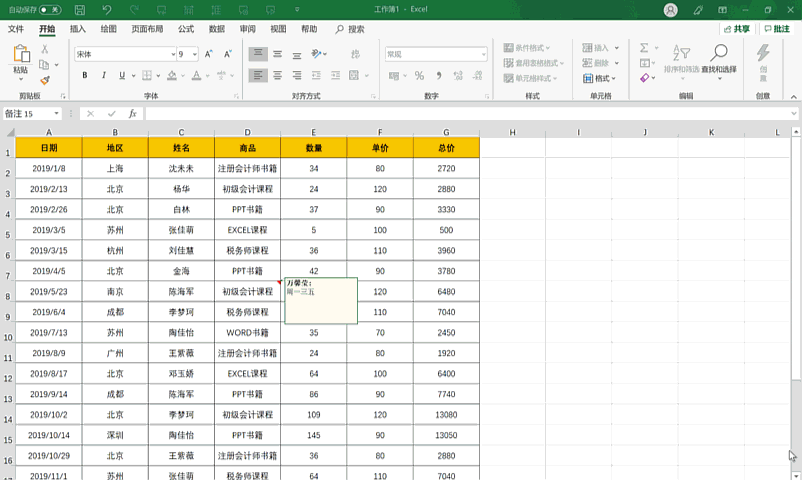The image size is (802, 480).
Task: Click the AutoSum sigma icon
Action: pos(643,47)
